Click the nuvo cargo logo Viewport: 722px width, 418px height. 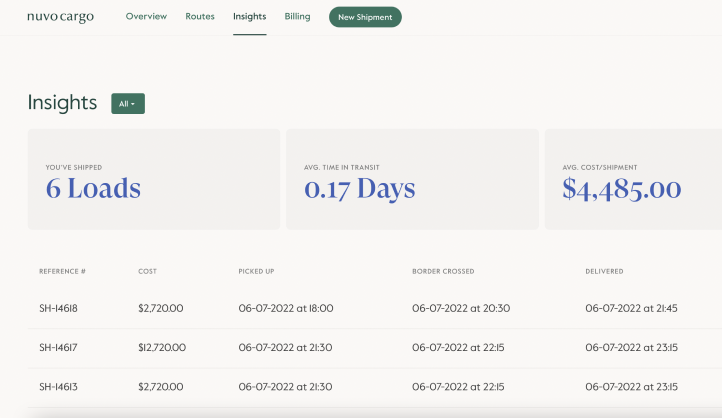click(x=60, y=17)
